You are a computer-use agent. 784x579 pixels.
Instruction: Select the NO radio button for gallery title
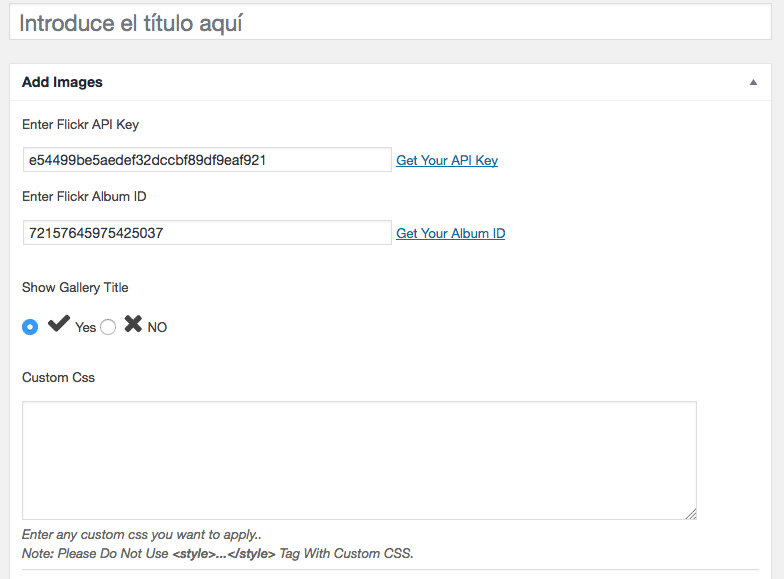[x=108, y=327]
